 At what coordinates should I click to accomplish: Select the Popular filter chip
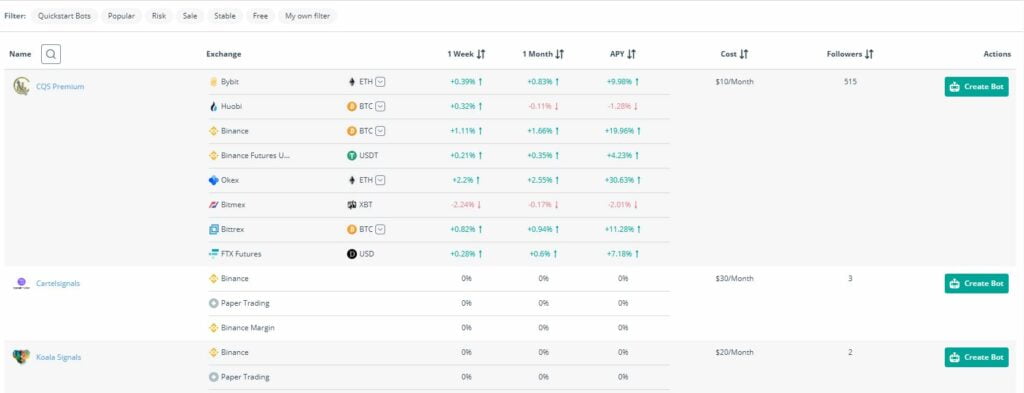click(x=121, y=16)
